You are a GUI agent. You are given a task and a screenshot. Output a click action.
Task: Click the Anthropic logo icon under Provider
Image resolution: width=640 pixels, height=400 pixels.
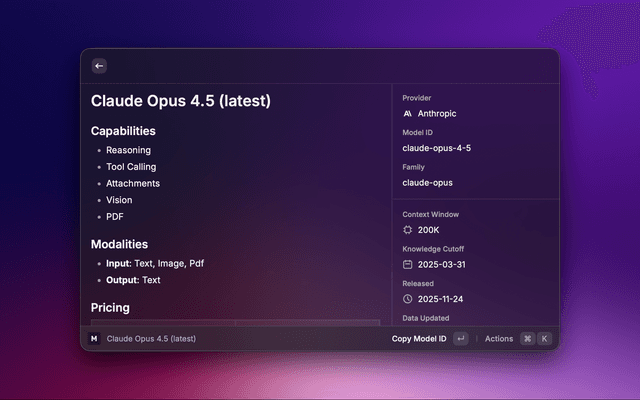(408, 114)
